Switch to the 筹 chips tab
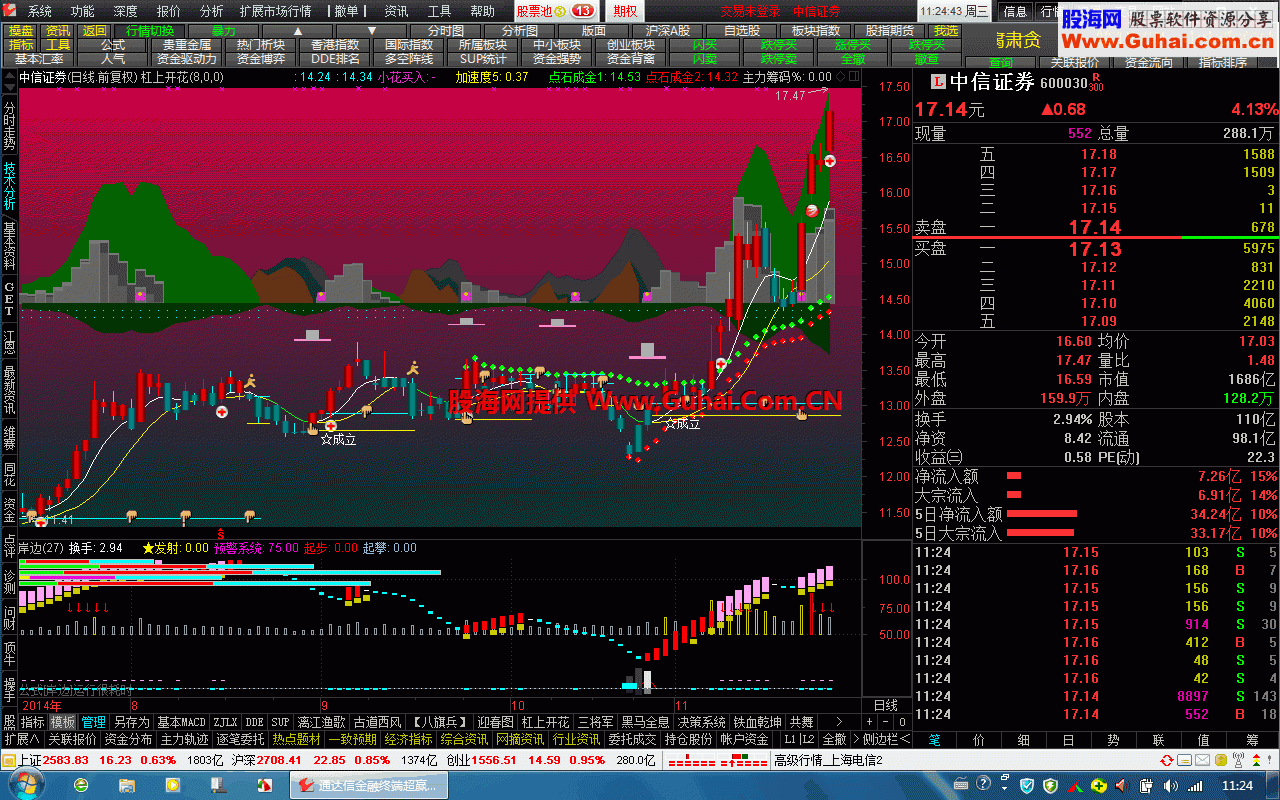 pos(1253,740)
